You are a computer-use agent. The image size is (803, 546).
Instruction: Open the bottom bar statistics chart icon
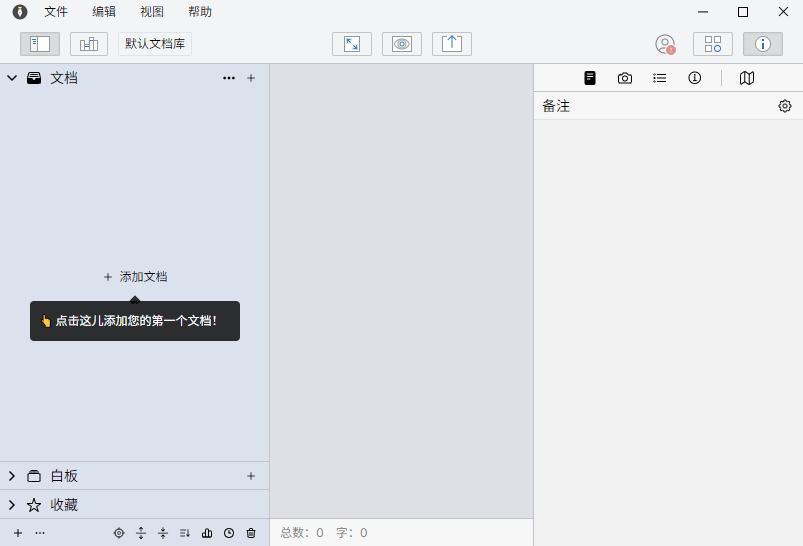click(x=207, y=533)
